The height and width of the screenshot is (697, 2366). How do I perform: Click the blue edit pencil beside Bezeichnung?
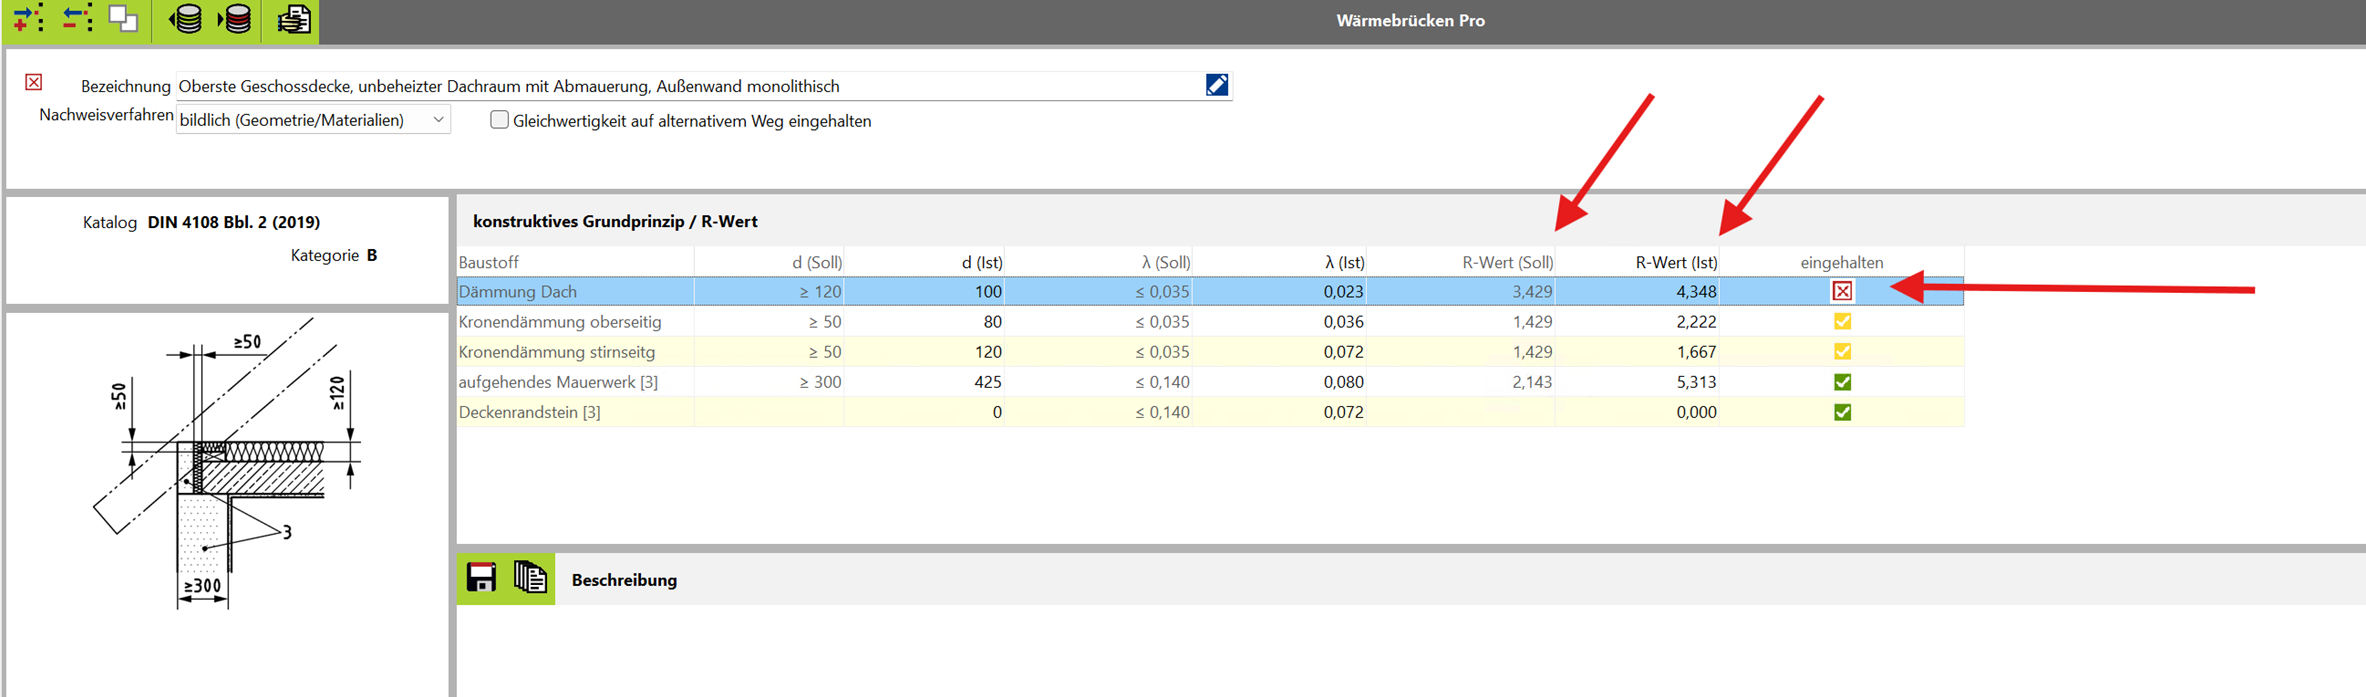(1216, 86)
